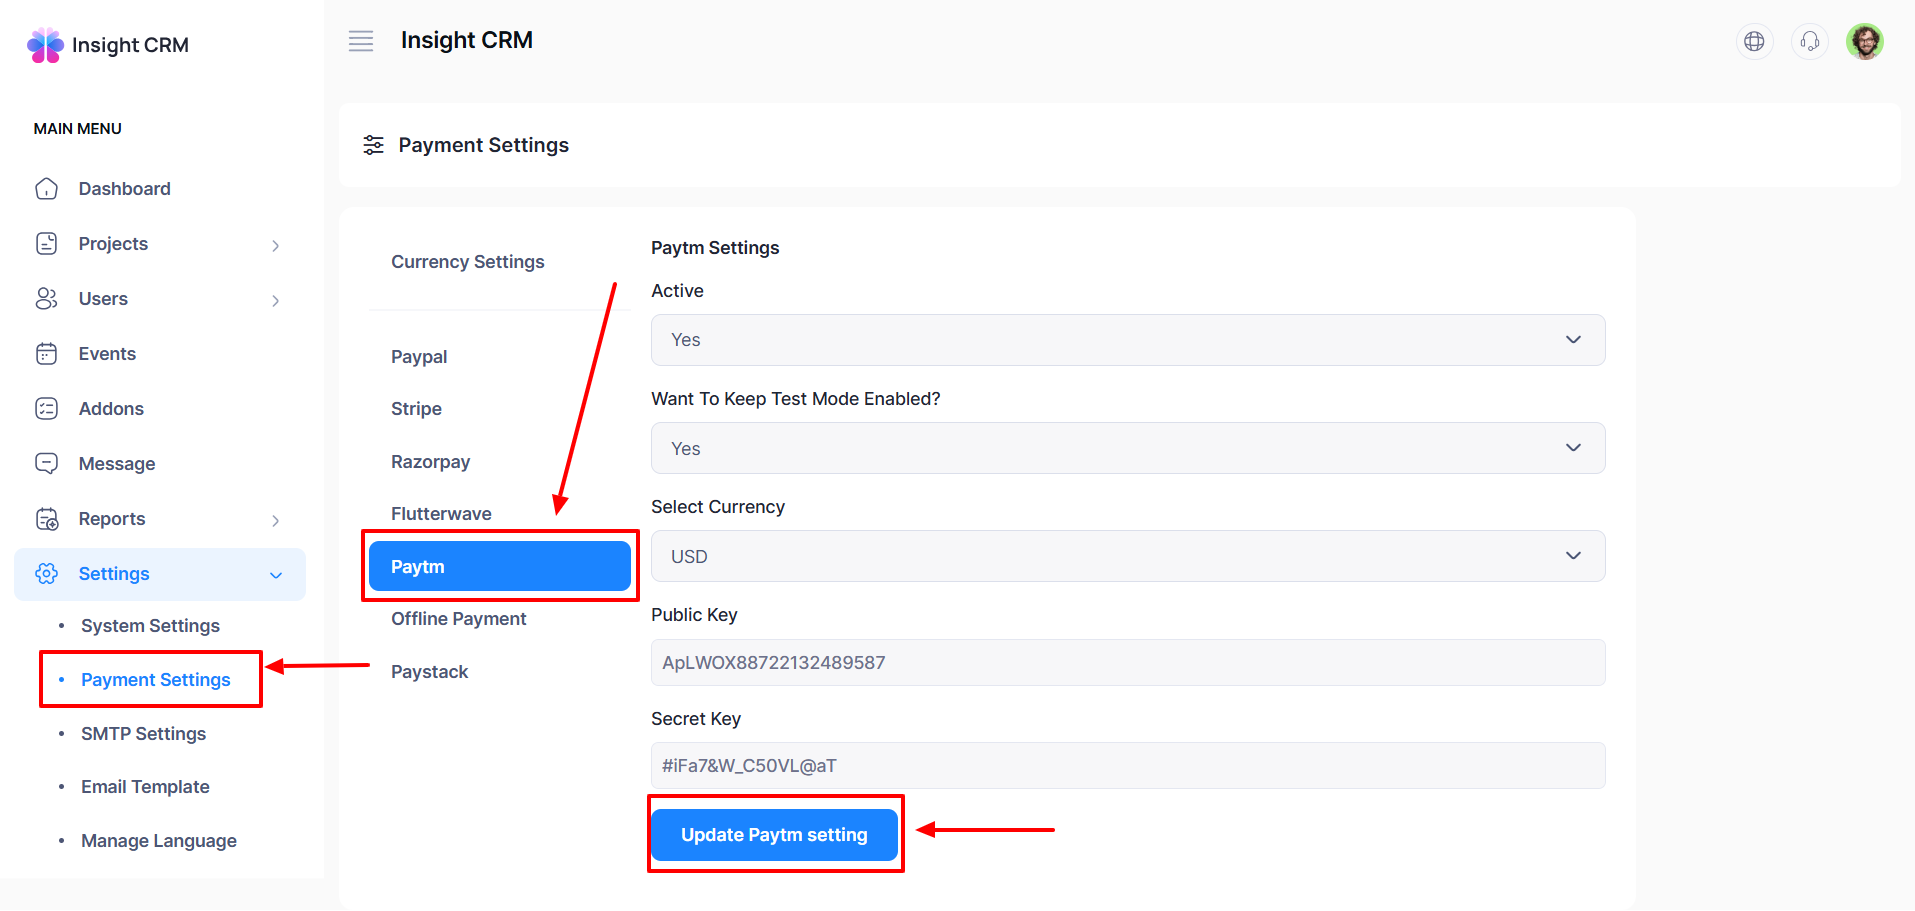Open the user profile avatar
Screen dimensions: 1915x911
tap(1864, 41)
